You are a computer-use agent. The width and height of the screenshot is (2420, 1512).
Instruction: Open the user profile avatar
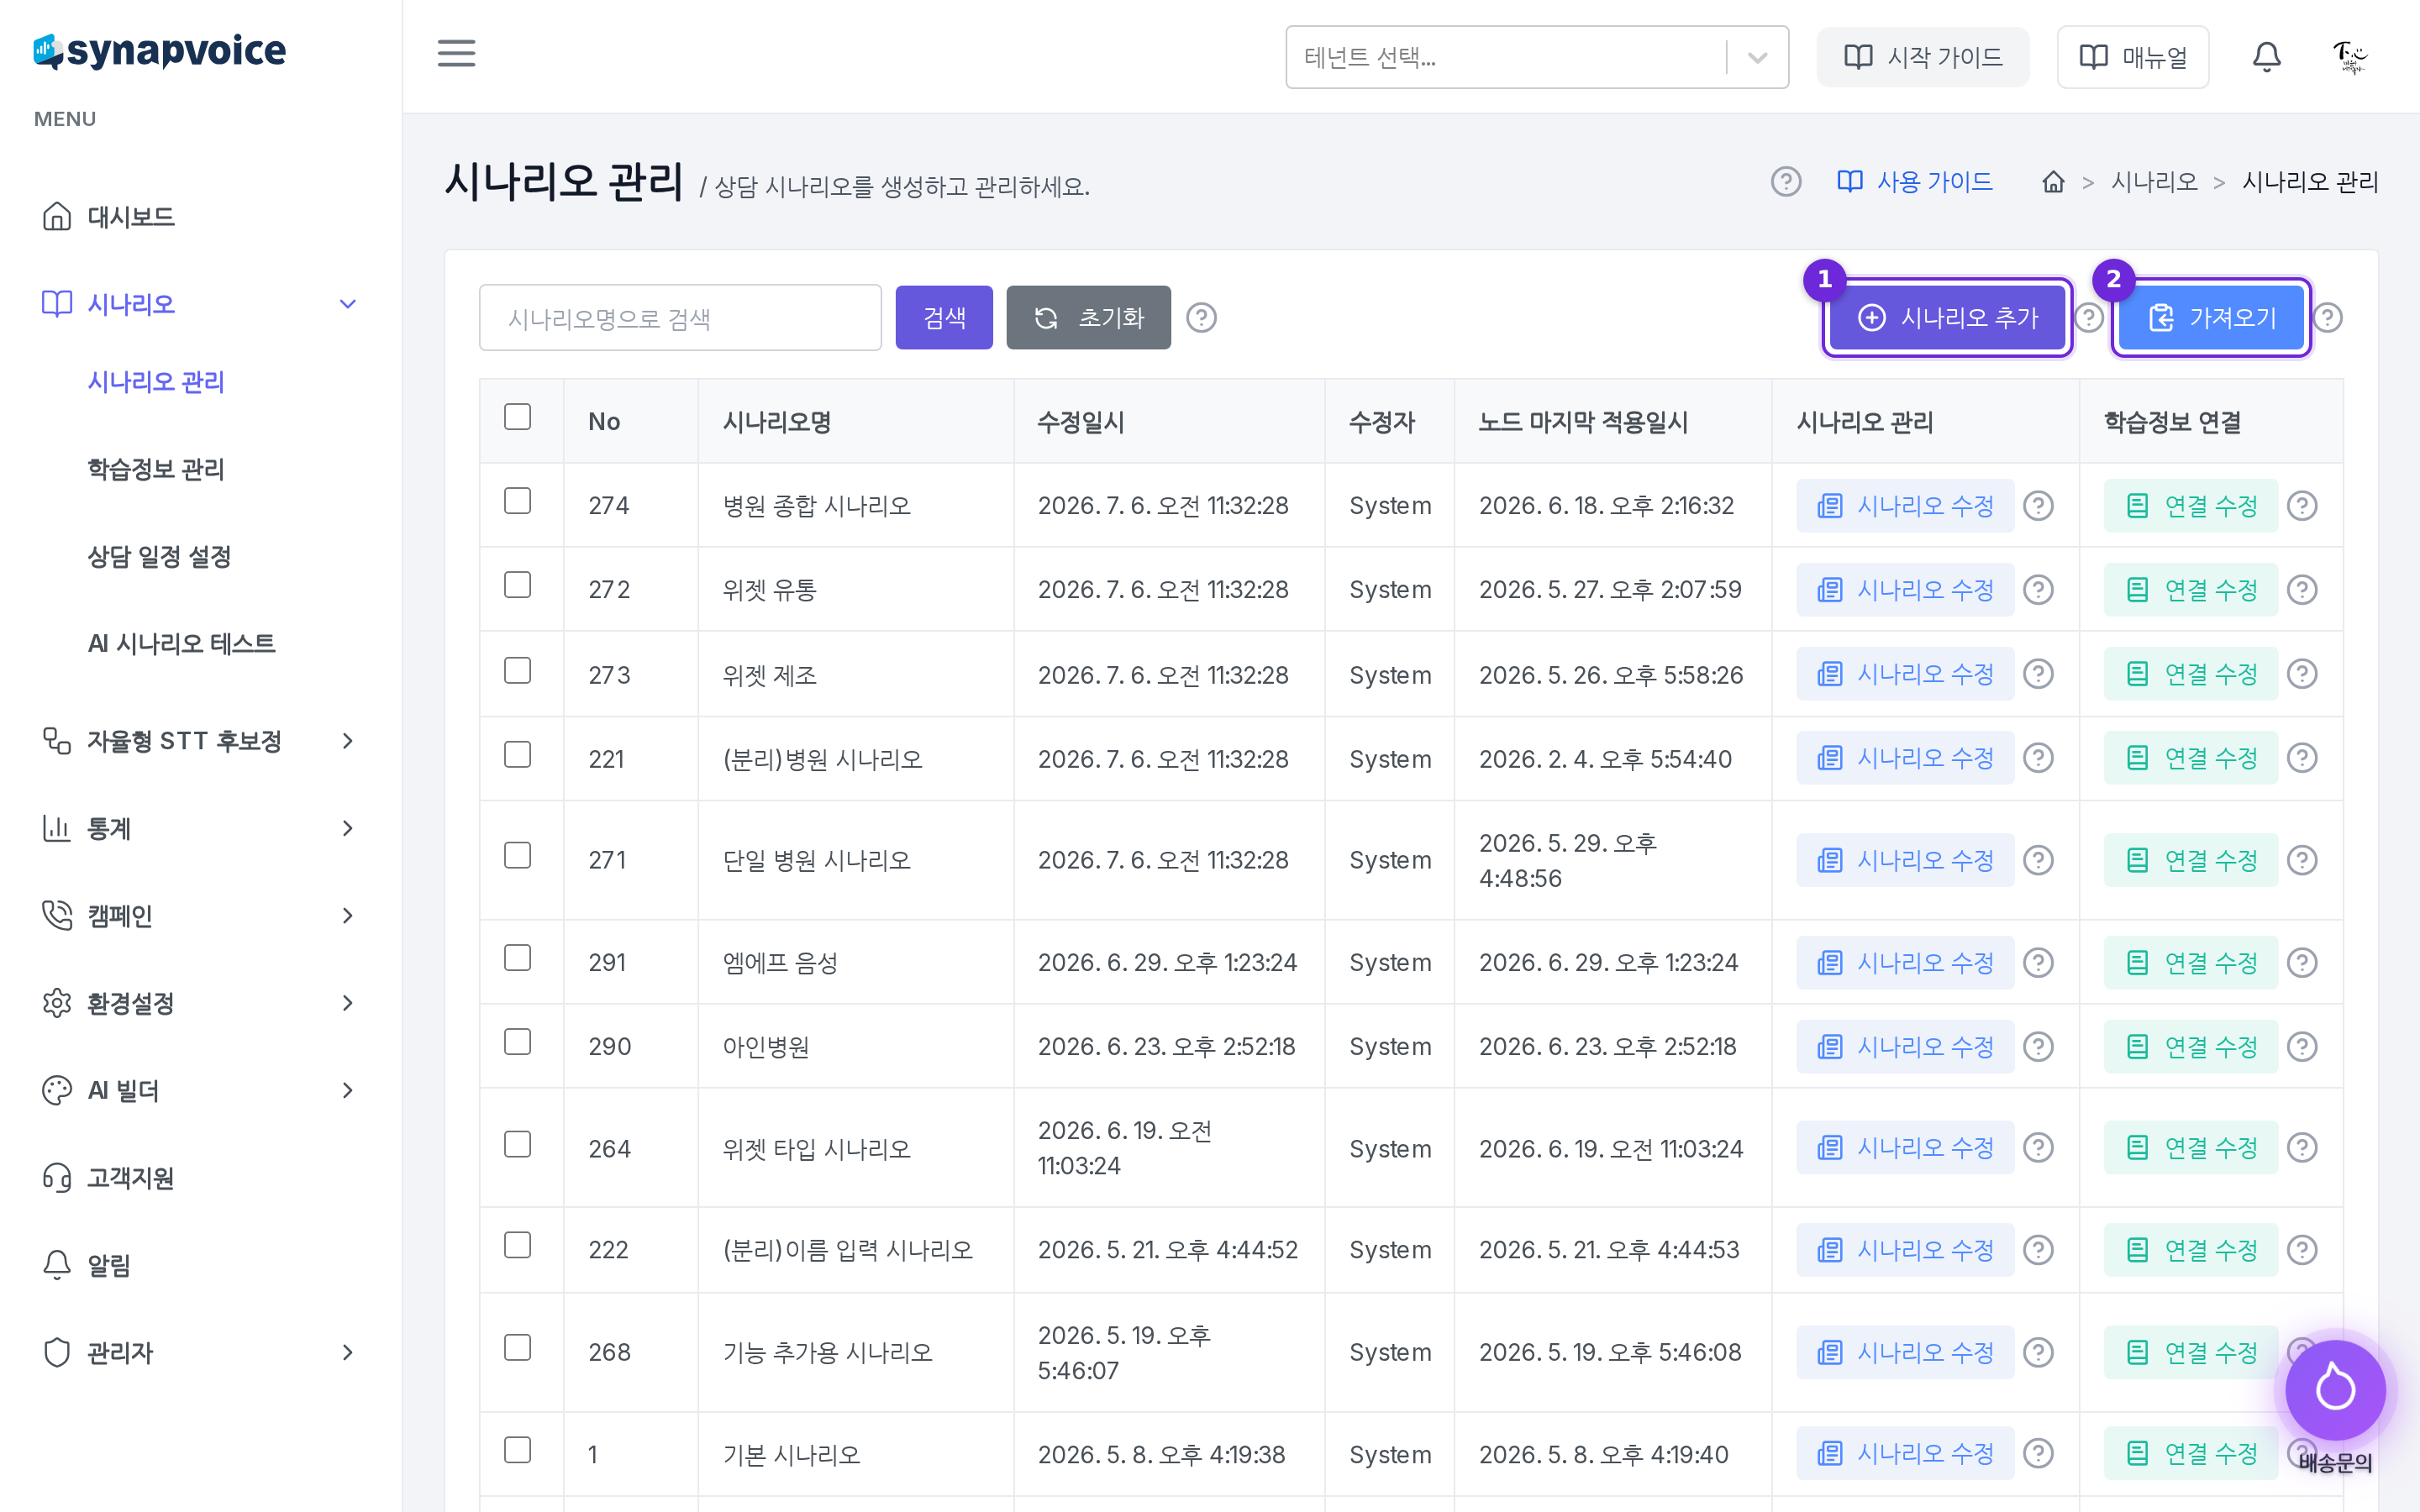click(2349, 57)
